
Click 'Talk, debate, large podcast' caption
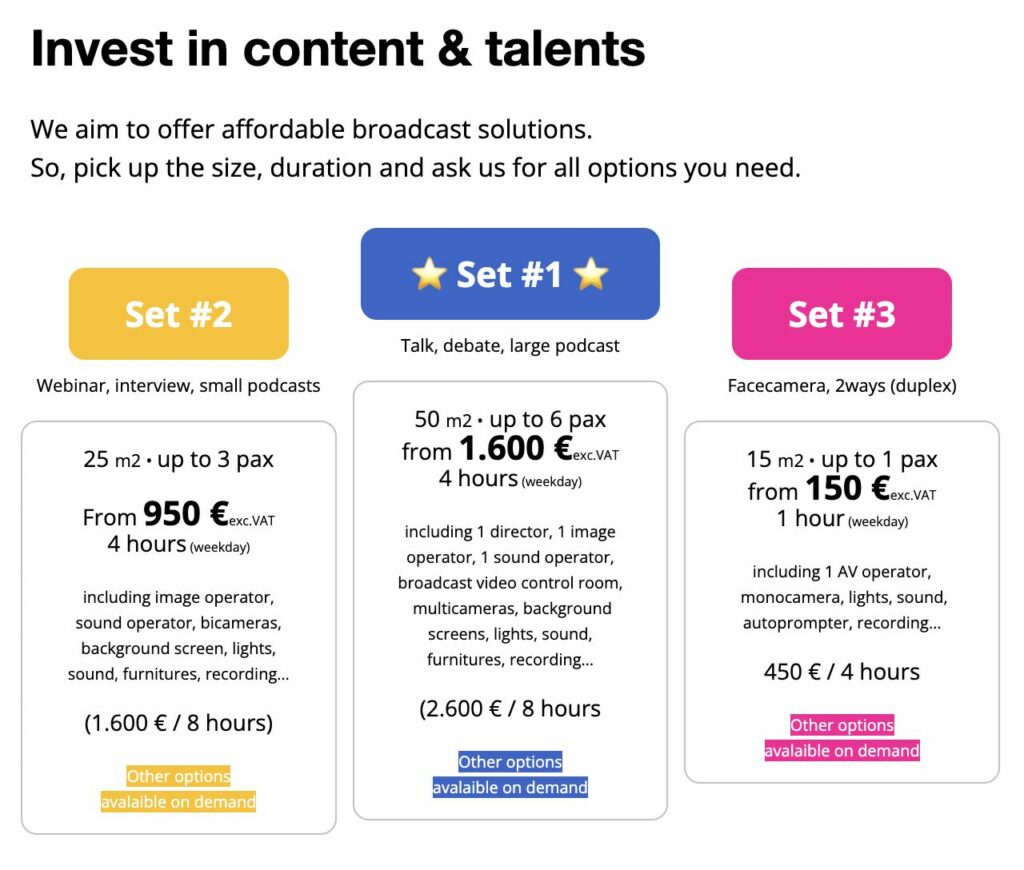click(x=510, y=346)
